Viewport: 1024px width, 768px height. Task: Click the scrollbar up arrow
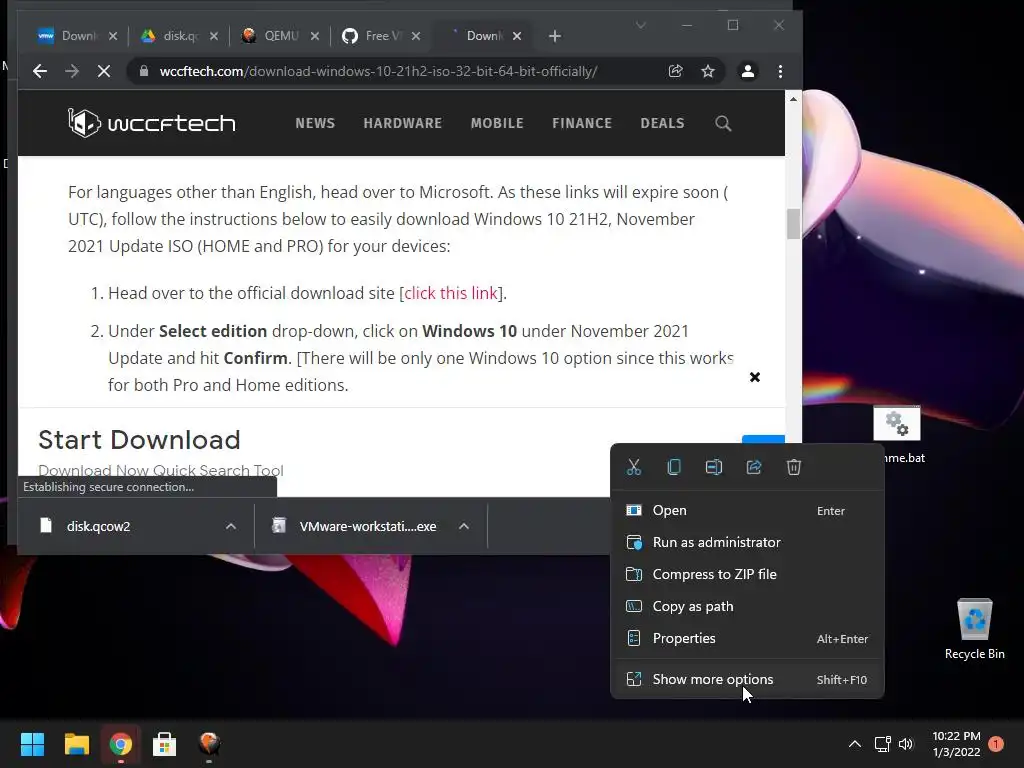(793, 99)
